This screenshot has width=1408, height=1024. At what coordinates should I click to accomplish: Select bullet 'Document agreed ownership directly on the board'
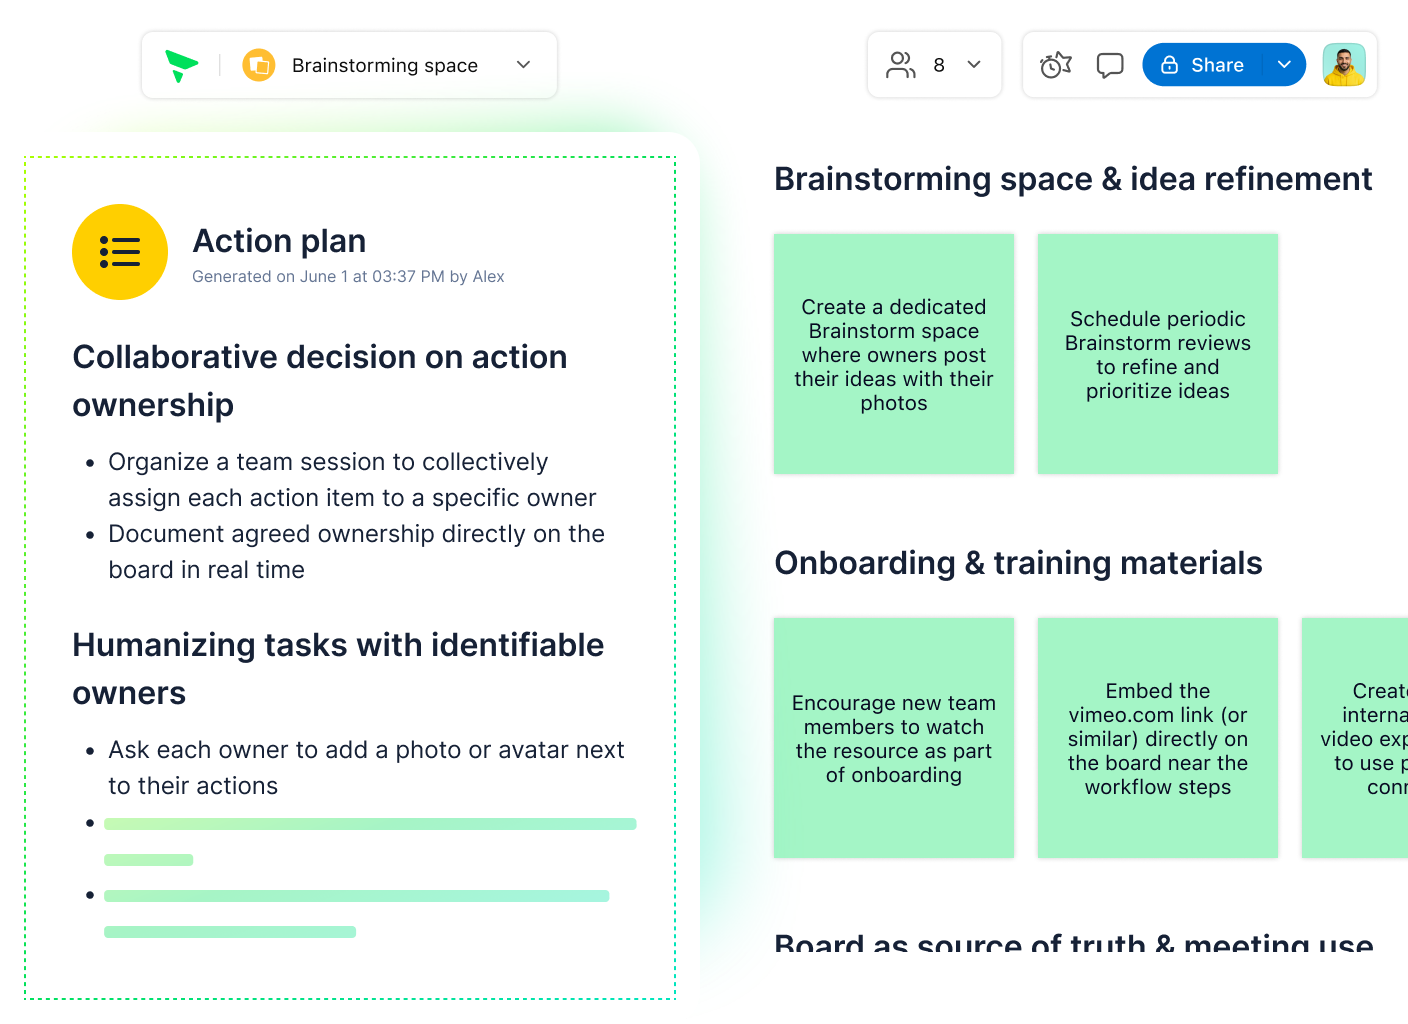[356, 552]
